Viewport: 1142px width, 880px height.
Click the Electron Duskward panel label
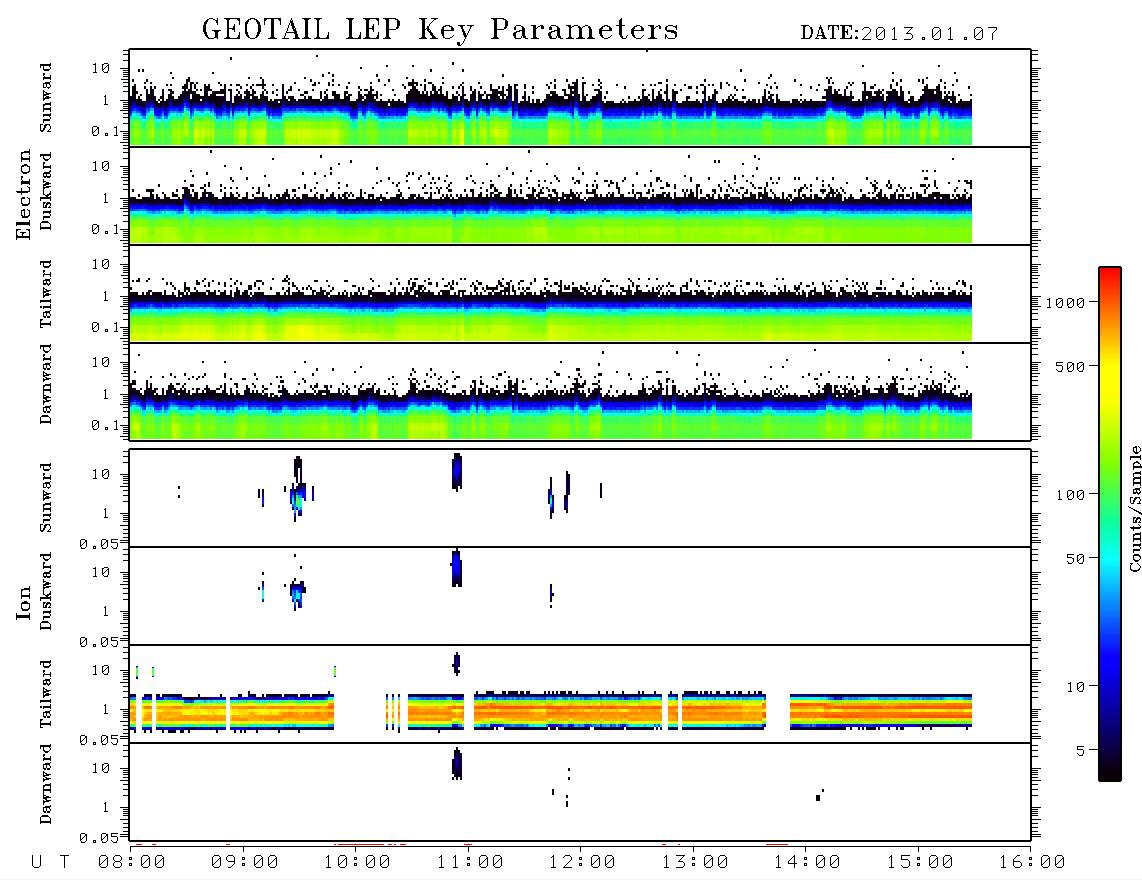45,192
